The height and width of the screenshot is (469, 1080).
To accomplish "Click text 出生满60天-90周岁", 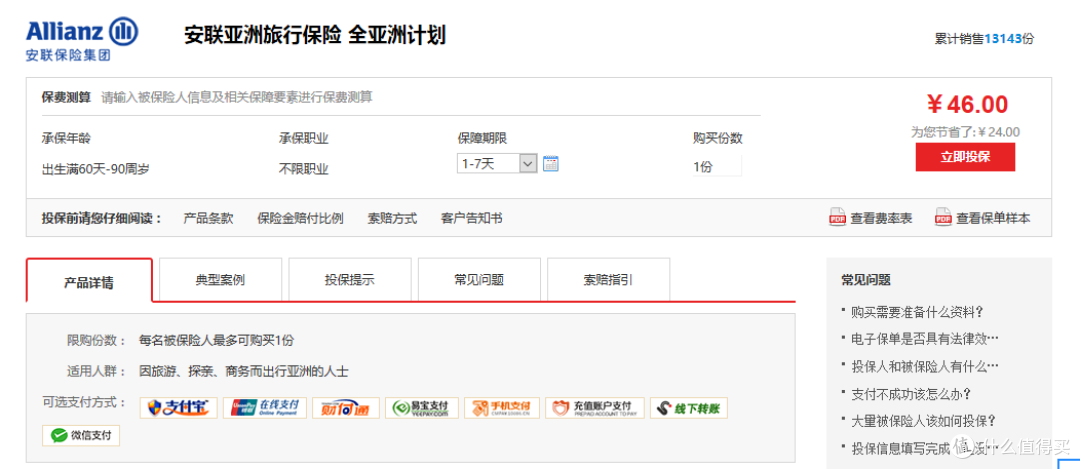I will [x=95, y=169].
